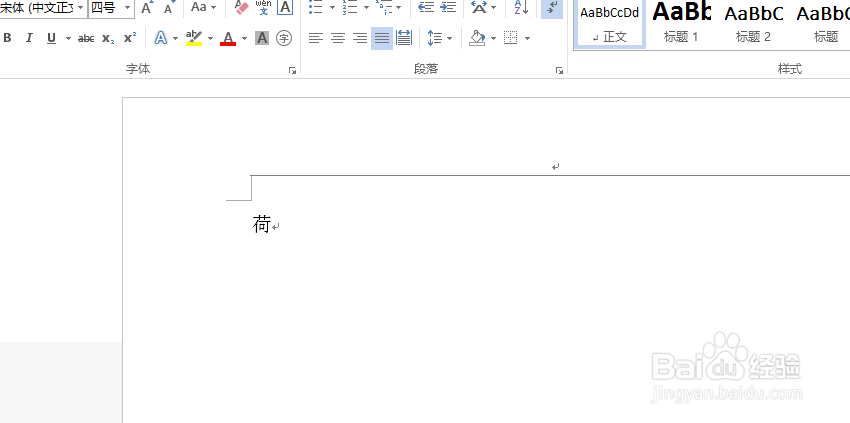This screenshot has width=850, height=423.
Task: Toggle bold formatting with the B button
Action: pos(8,38)
